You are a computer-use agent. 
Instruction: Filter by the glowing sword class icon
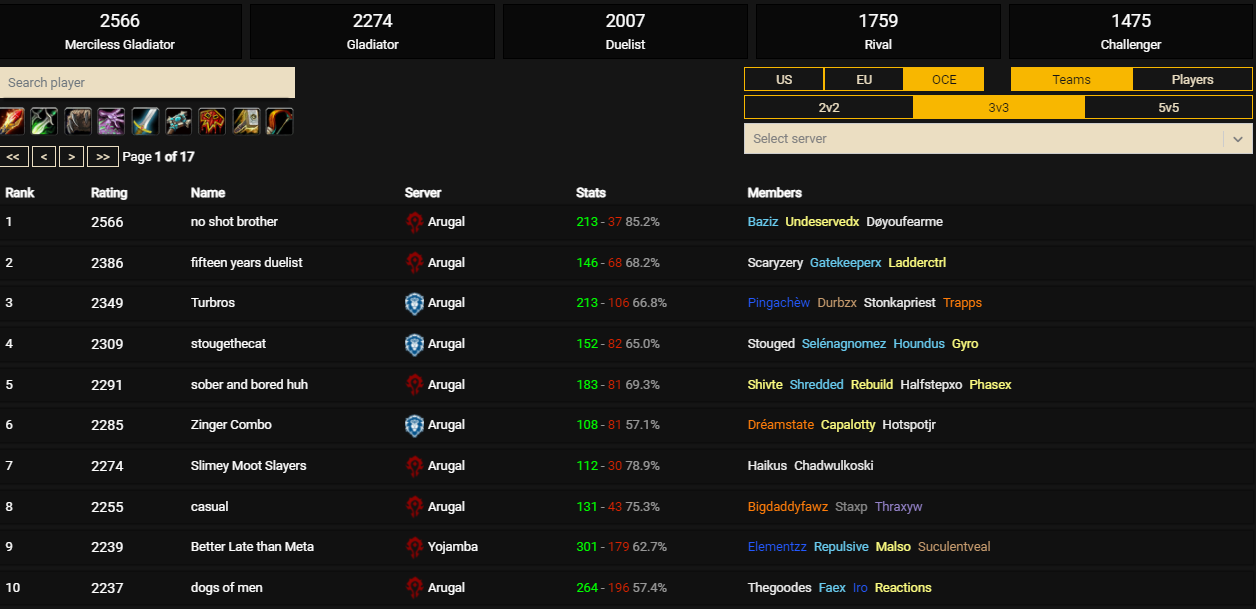coord(145,122)
